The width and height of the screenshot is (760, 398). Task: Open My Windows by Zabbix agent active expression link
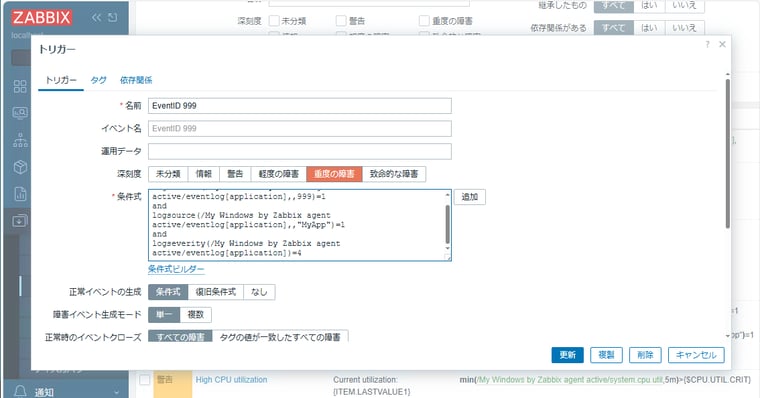click(x=570, y=380)
